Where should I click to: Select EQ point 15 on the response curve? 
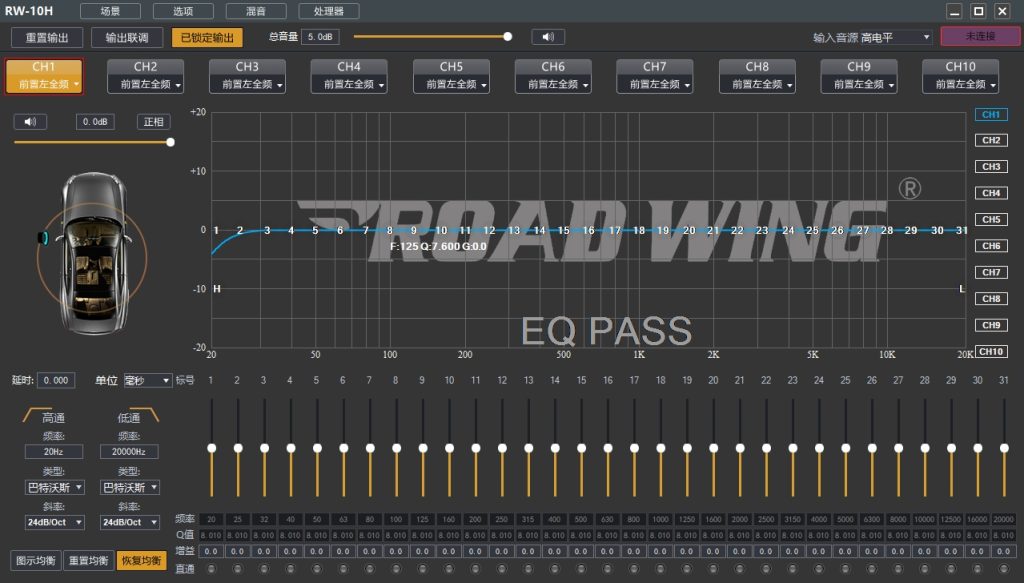(564, 230)
